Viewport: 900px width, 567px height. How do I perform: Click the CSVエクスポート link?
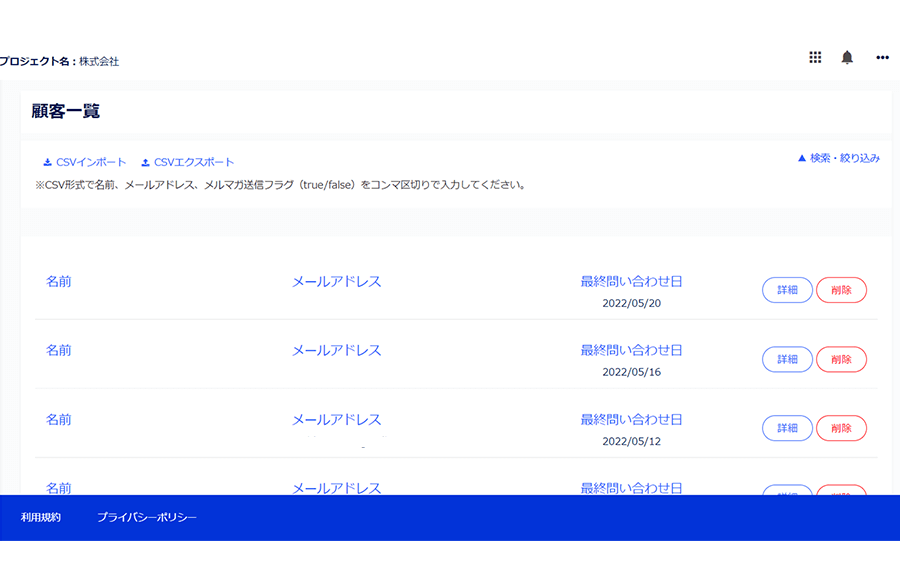pyautogui.click(x=194, y=162)
